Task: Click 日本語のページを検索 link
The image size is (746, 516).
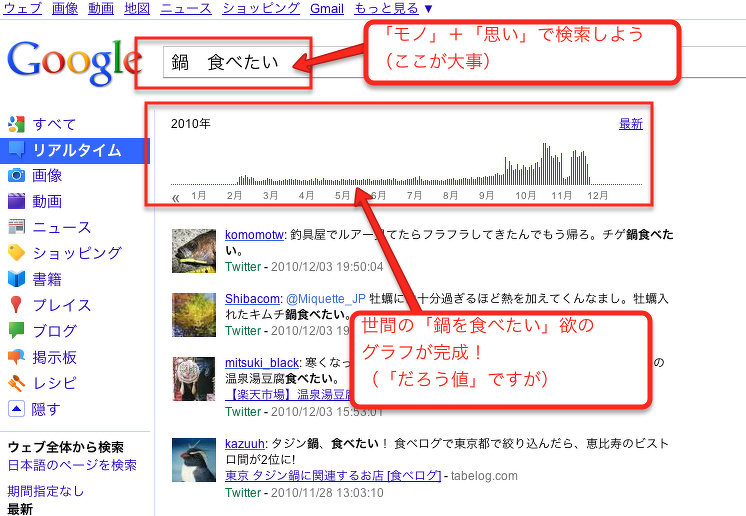Action: 72,465
